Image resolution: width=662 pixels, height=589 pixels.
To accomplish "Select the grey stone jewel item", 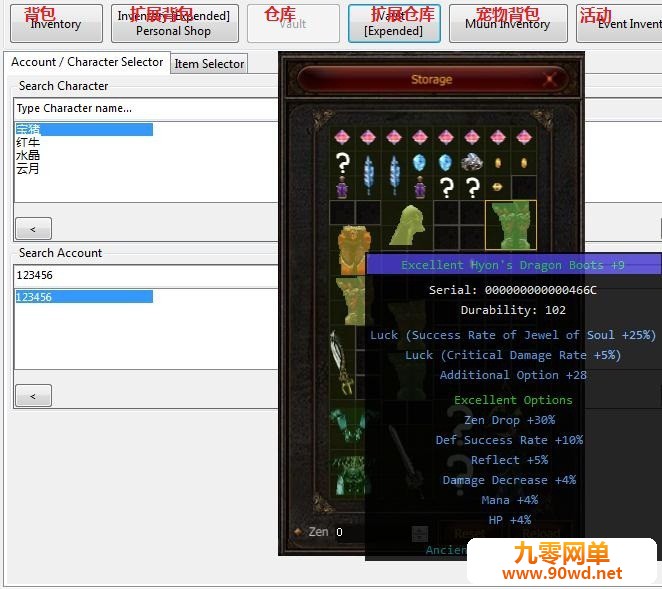I will 472,162.
